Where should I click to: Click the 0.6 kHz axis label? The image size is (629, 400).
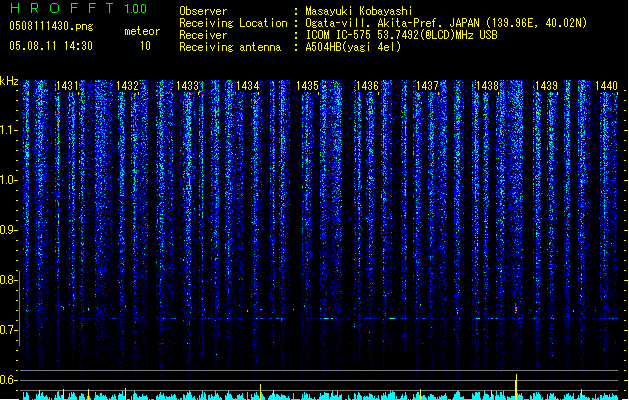(x=8, y=380)
